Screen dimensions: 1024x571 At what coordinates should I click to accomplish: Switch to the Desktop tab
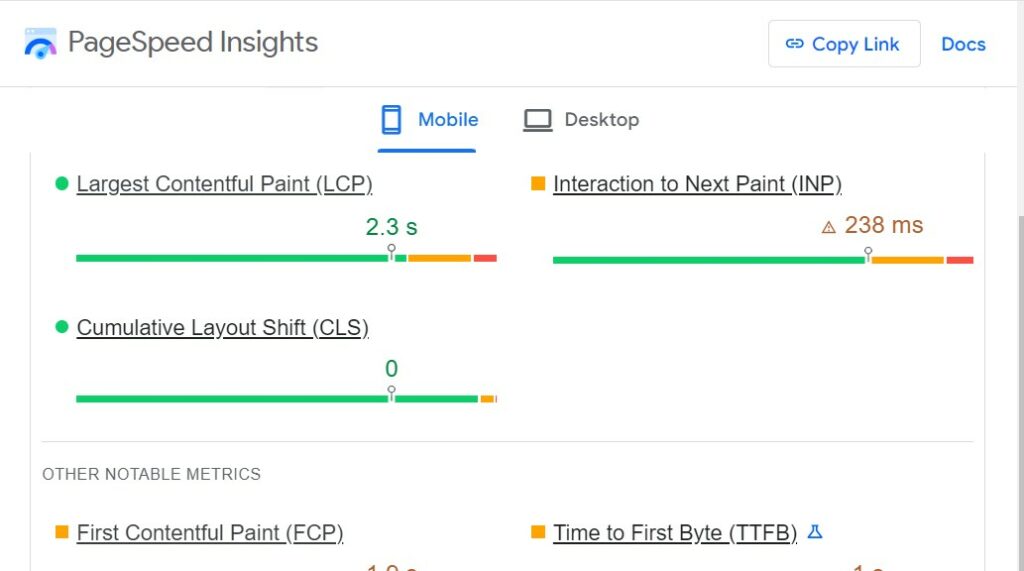(x=581, y=120)
